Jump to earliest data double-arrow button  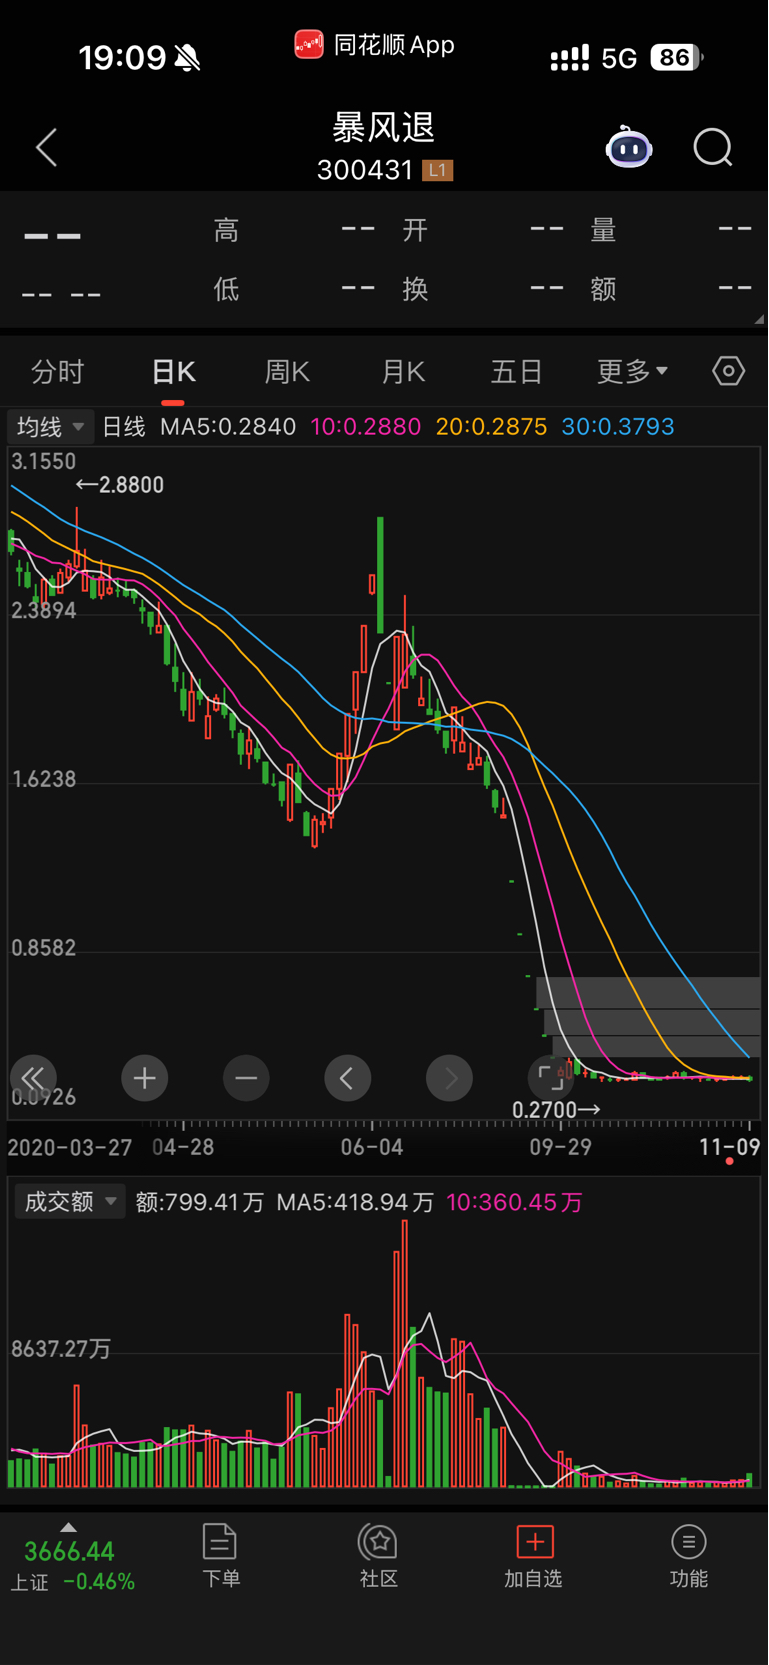coord(33,1078)
